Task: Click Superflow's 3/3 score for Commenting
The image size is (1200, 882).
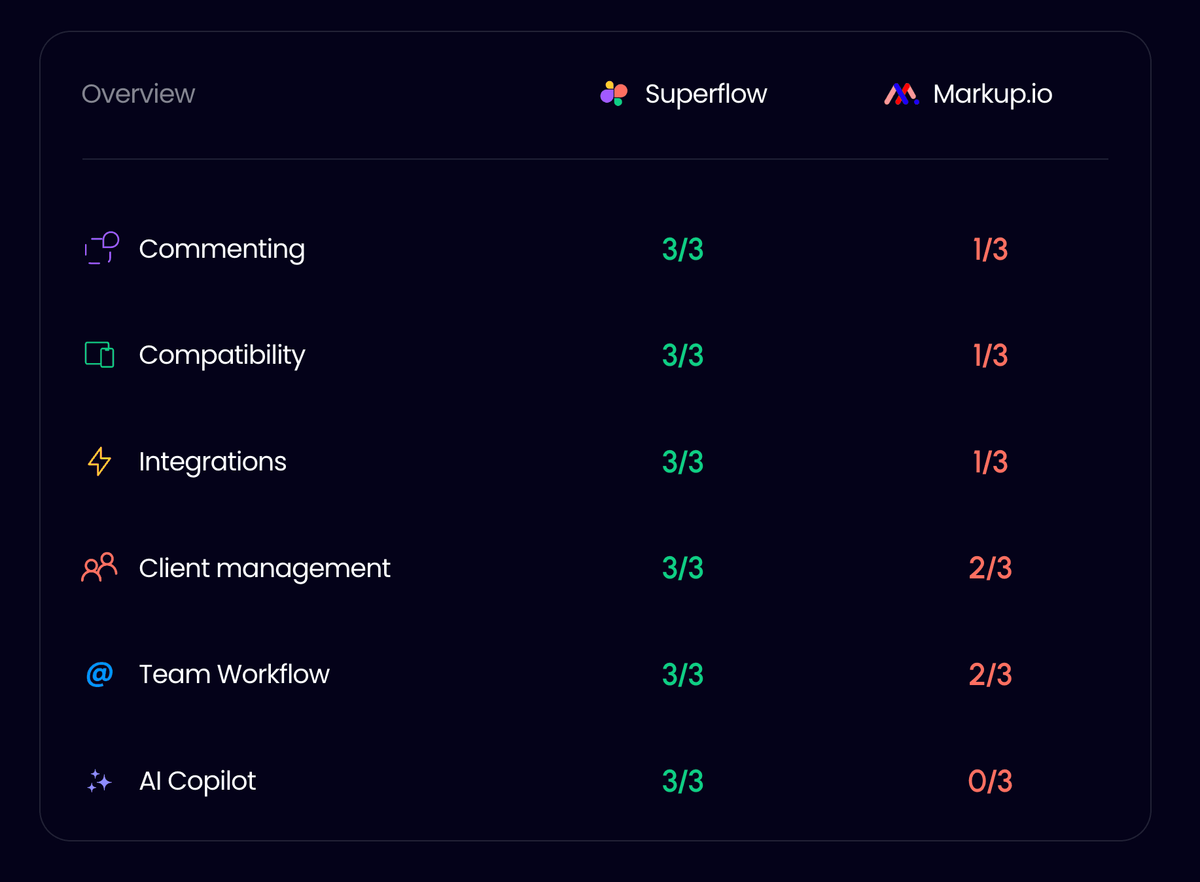Action: (683, 249)
